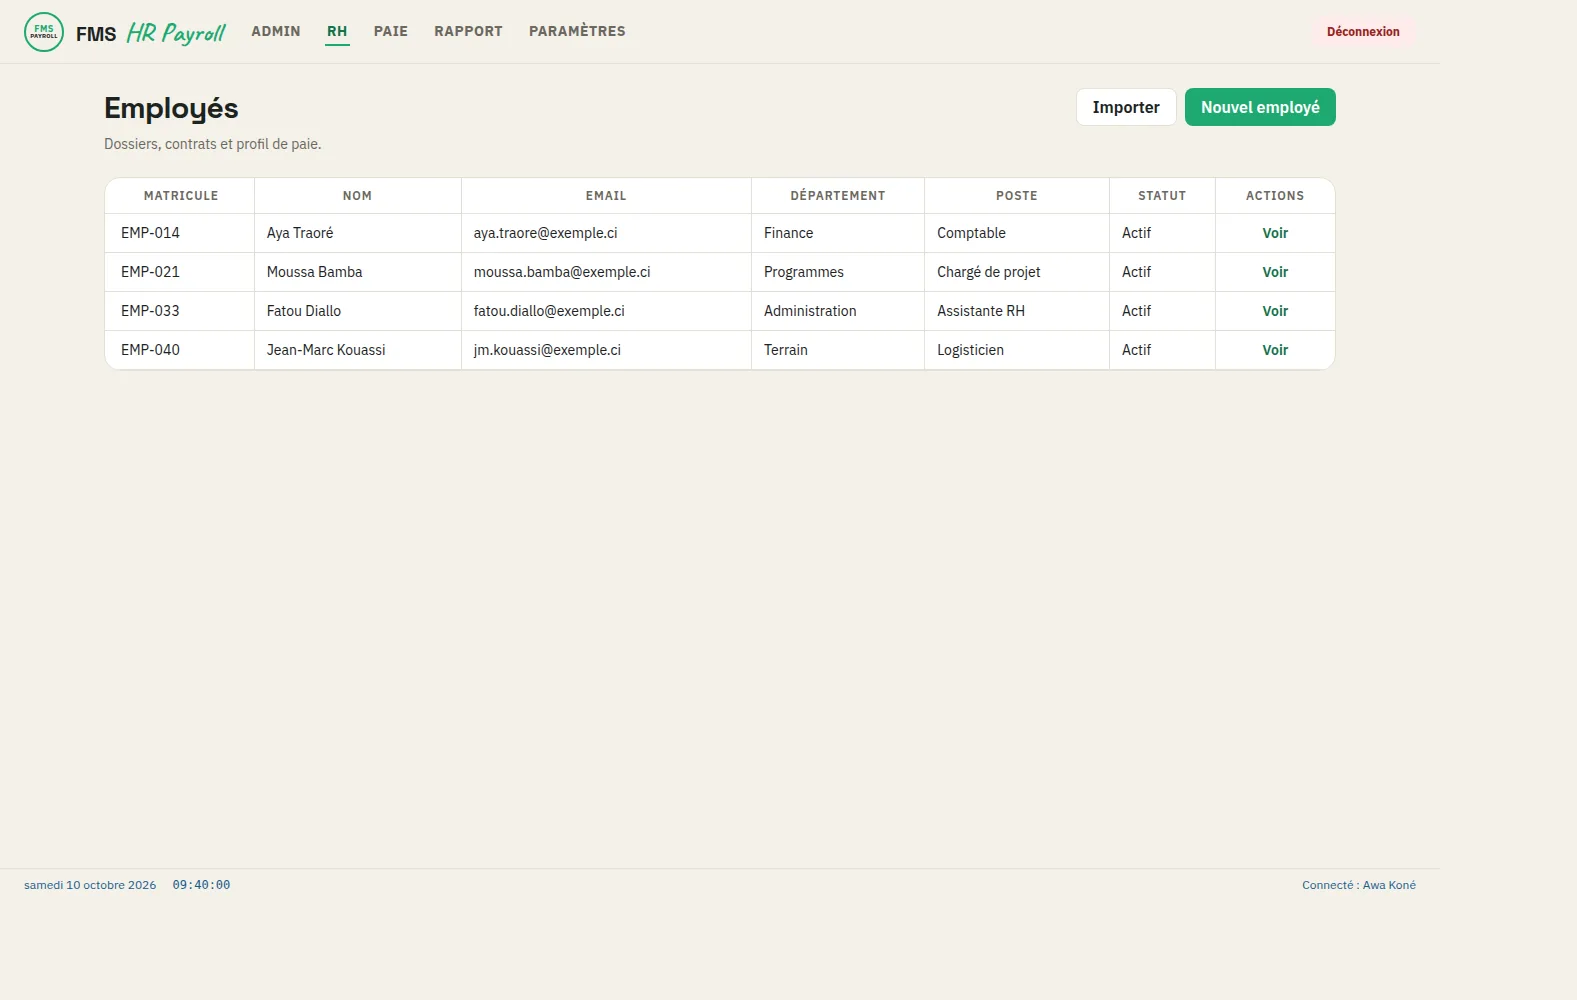Open PARAMÈTRES in the navigation bar
The width and height of the screenshot is (1577, 1000).
tap(577, 31)
